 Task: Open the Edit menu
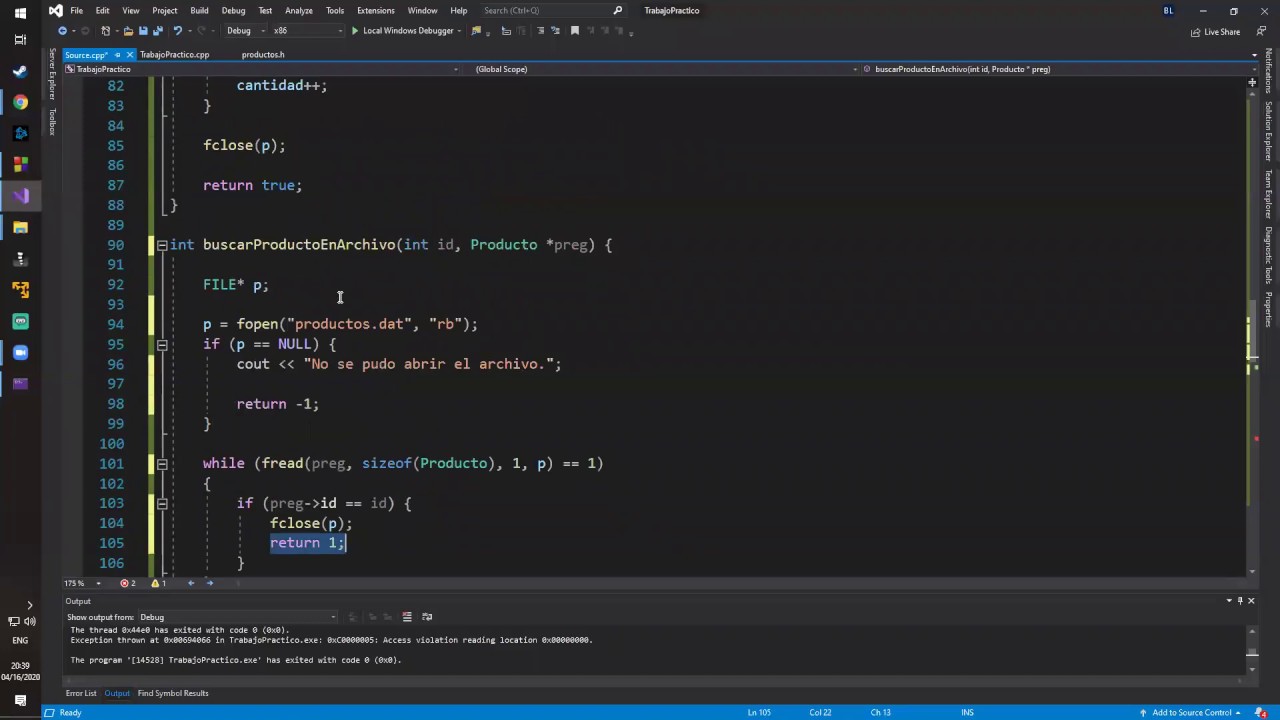(103, 10)
